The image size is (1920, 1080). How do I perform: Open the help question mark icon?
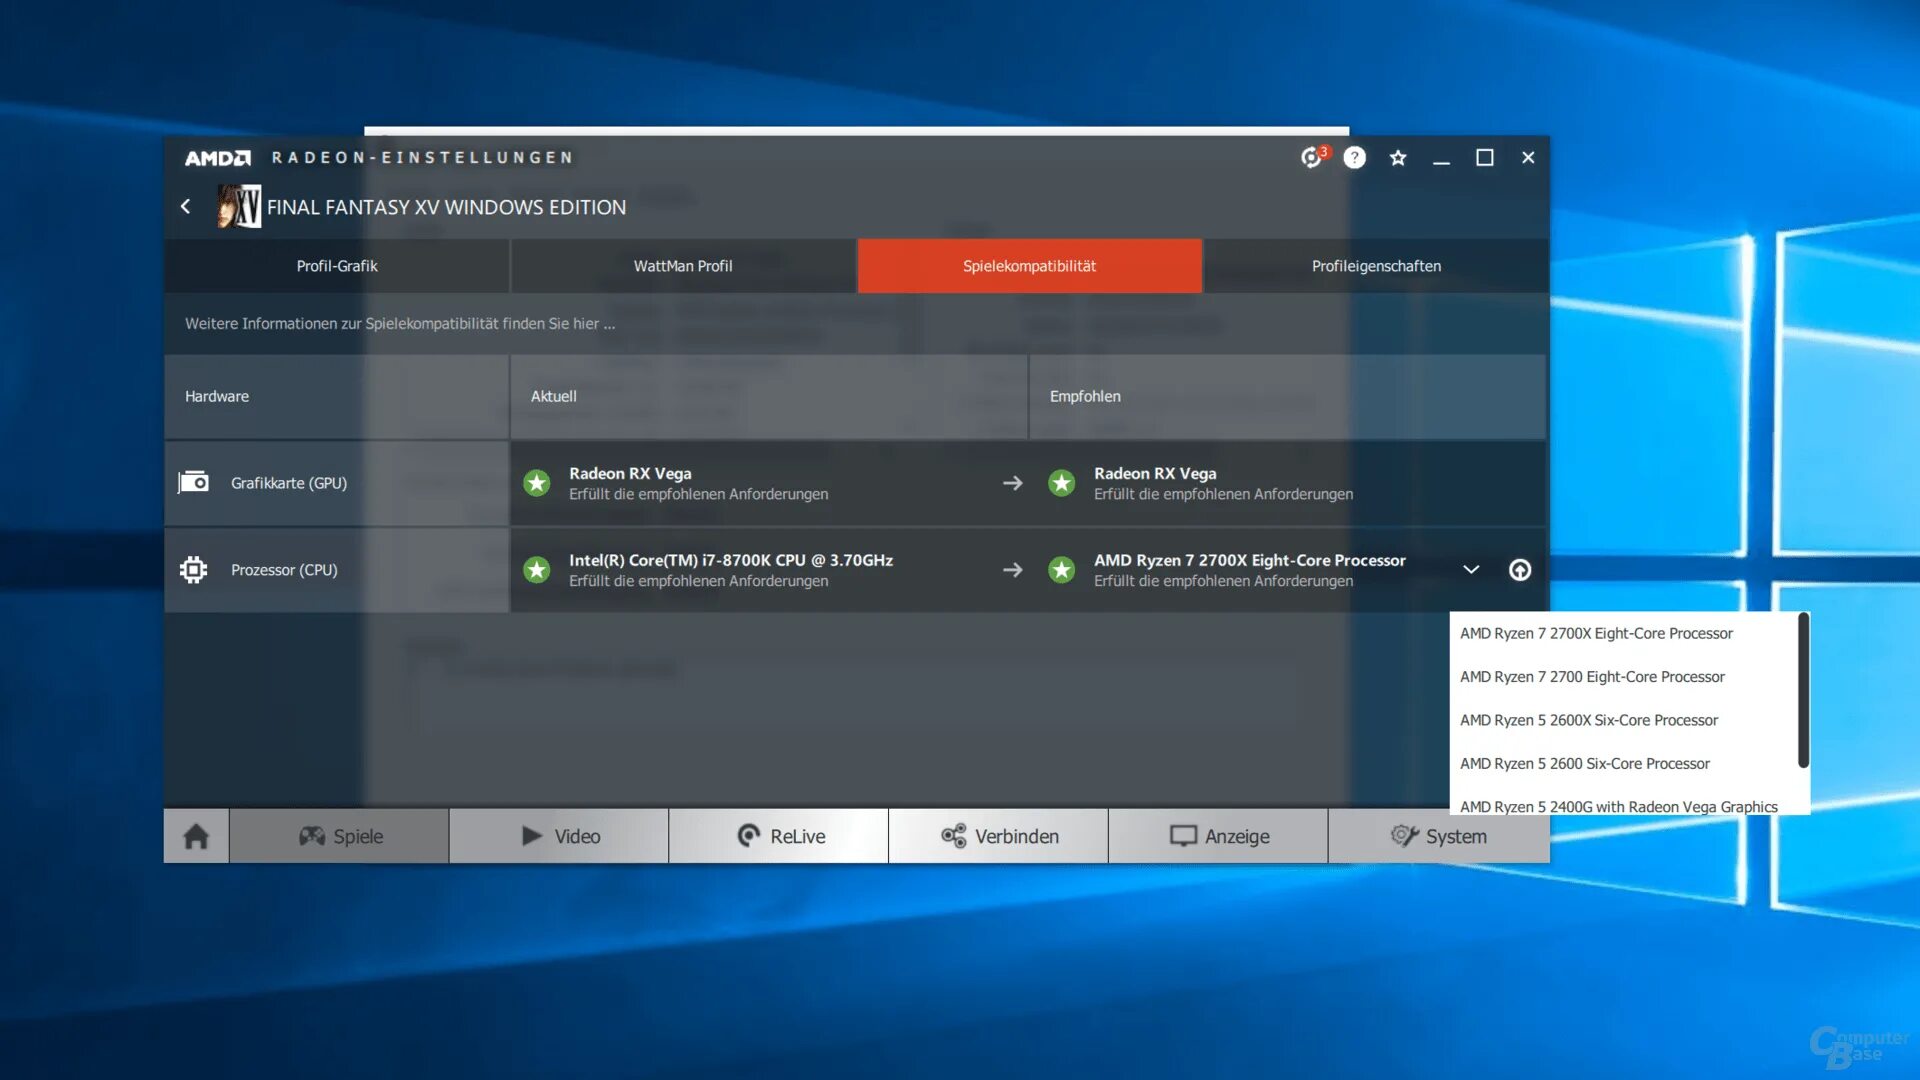click(1354, 158)
